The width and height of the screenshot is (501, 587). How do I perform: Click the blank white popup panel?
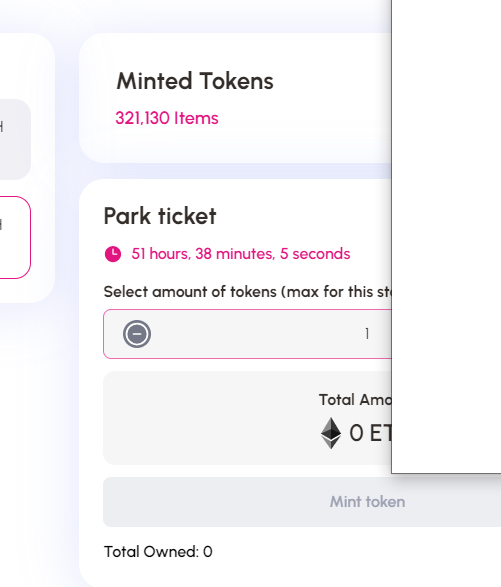coord(446,237)
